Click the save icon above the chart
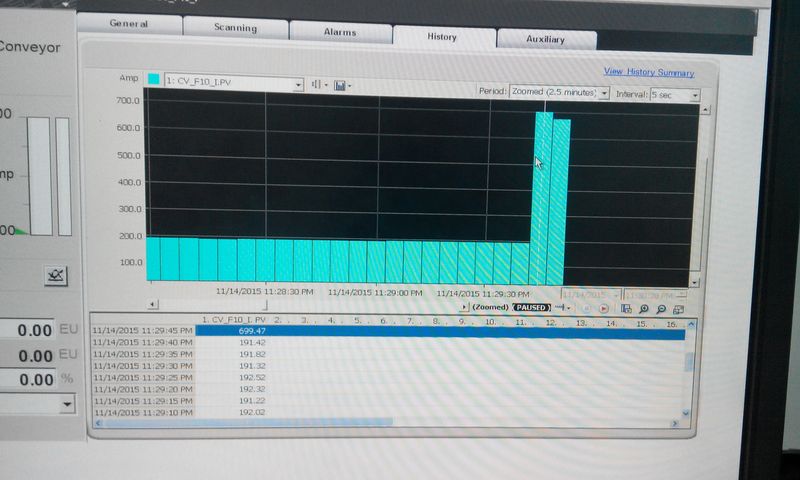The height and width of the screenshot is (480, 800). point(342,86)
